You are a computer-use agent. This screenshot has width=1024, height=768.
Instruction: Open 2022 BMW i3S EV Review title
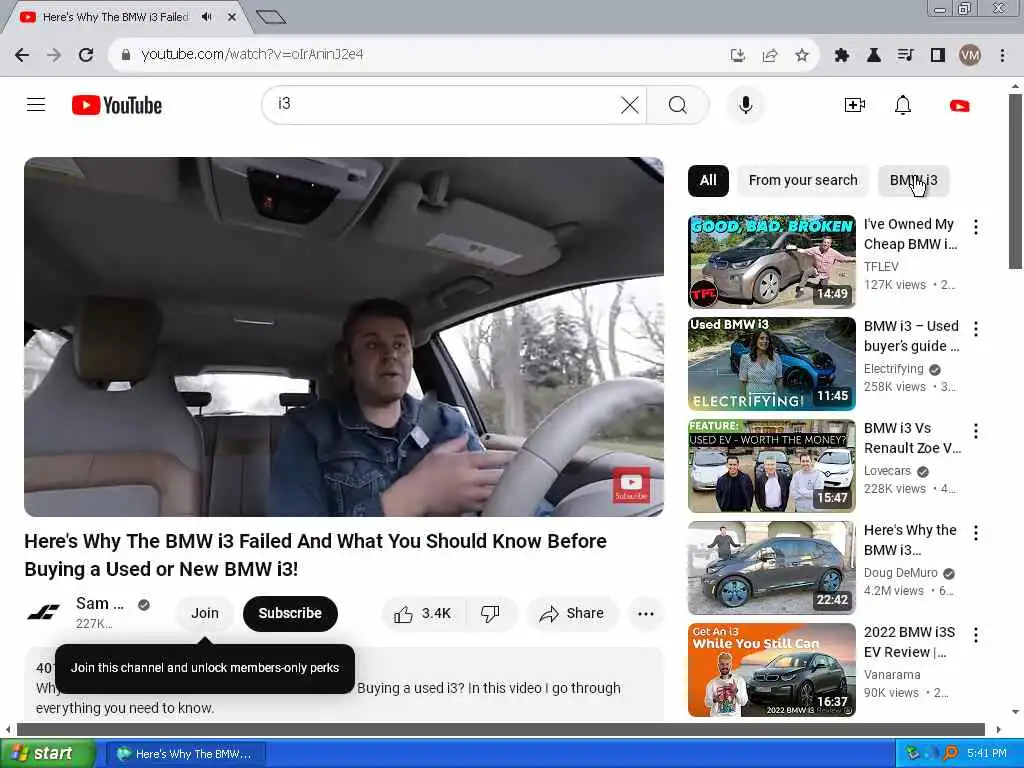coord(909,641)
